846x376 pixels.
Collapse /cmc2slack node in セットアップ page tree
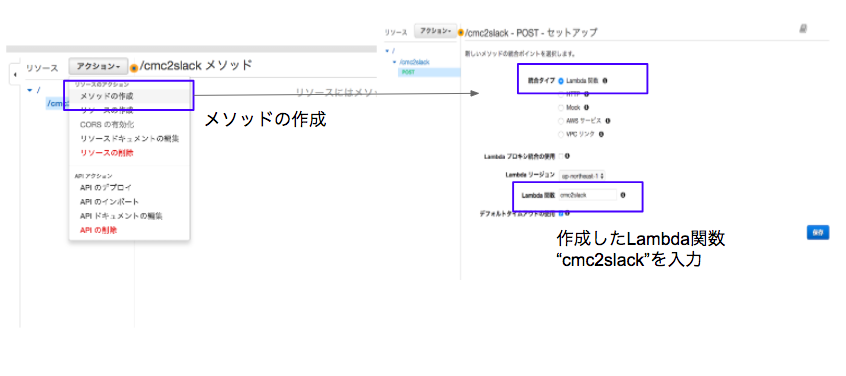point(395,62)
